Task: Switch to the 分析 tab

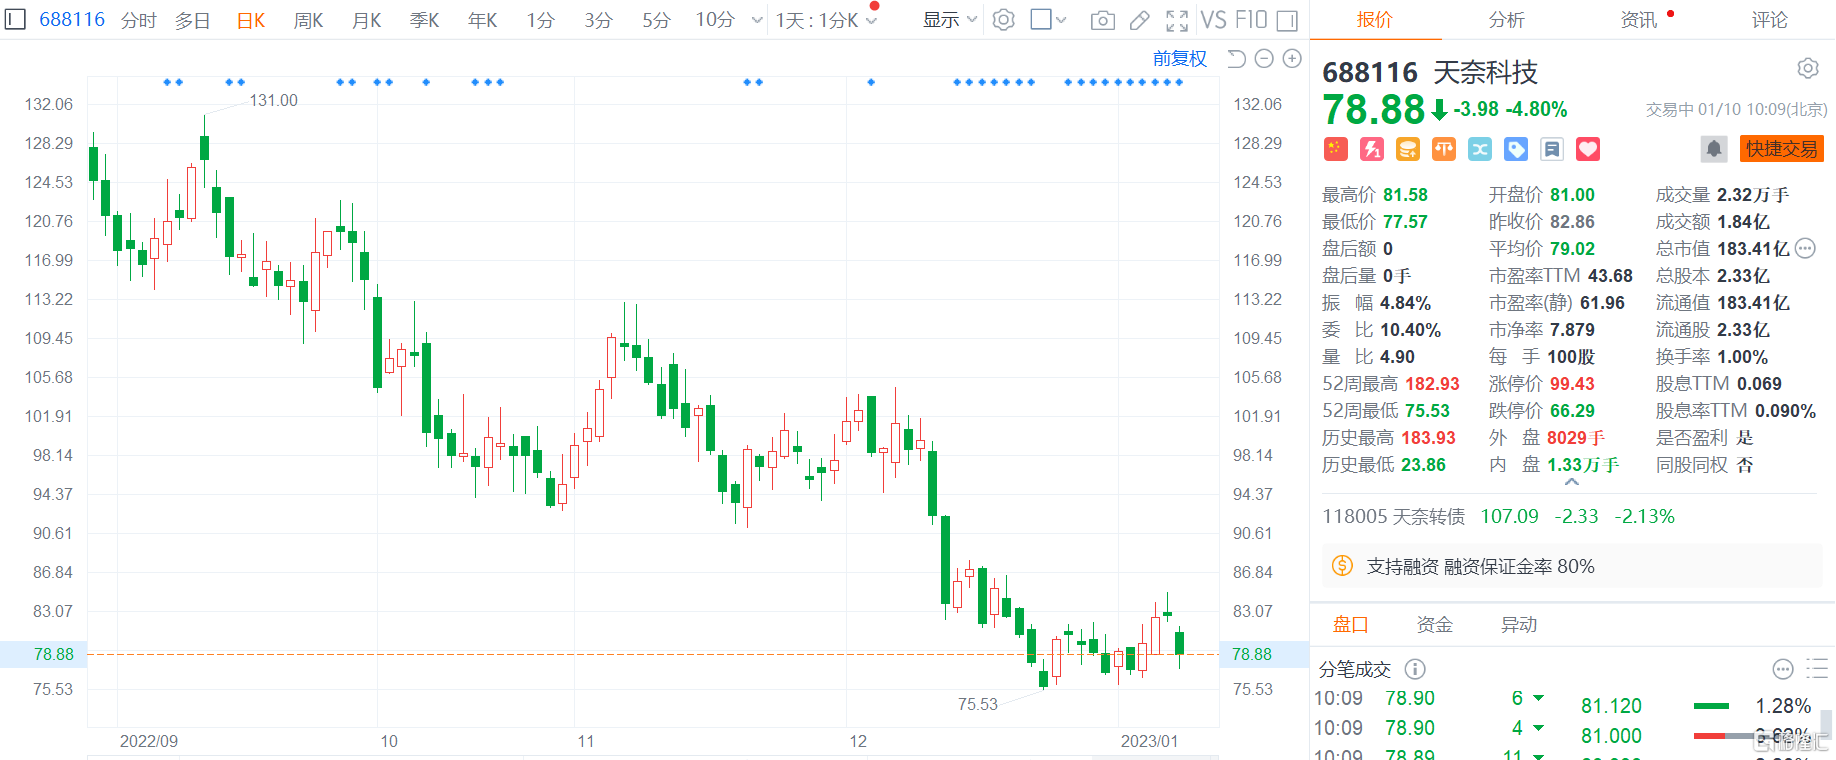Action: 1506,20
